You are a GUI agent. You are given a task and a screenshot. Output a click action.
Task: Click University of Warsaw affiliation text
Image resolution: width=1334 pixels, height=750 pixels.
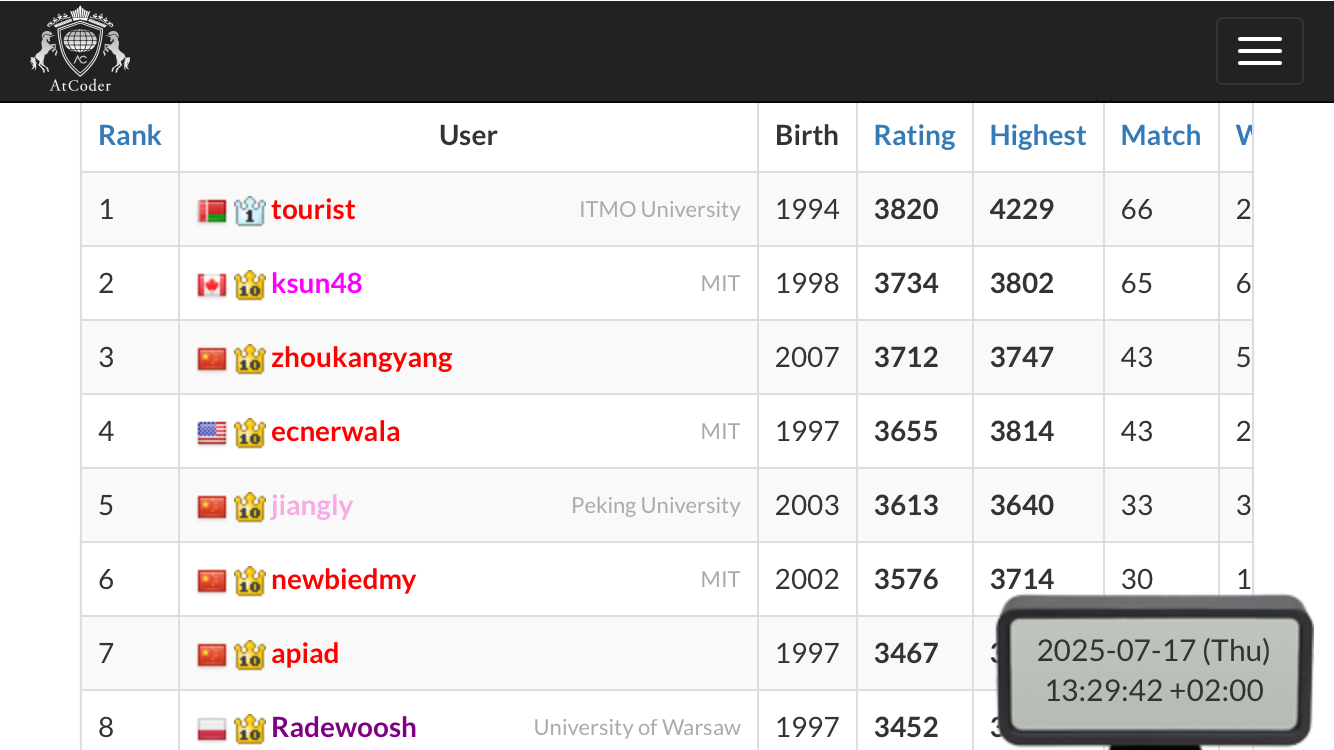[637, 728]
